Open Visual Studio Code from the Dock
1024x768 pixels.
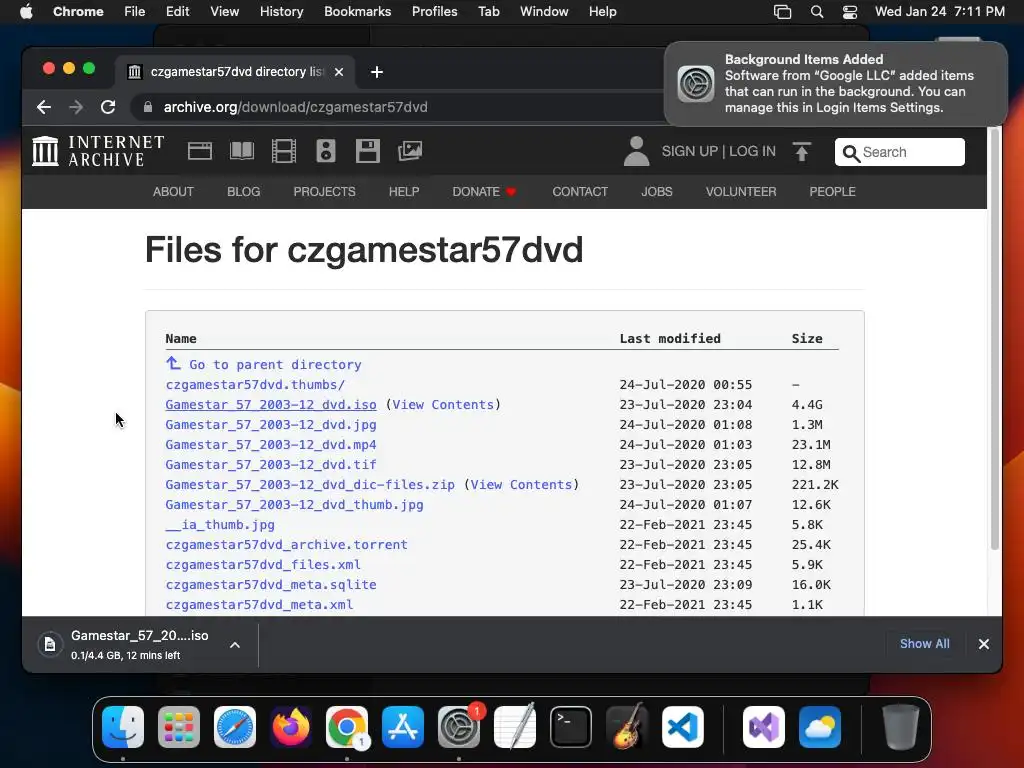[683, 727]
